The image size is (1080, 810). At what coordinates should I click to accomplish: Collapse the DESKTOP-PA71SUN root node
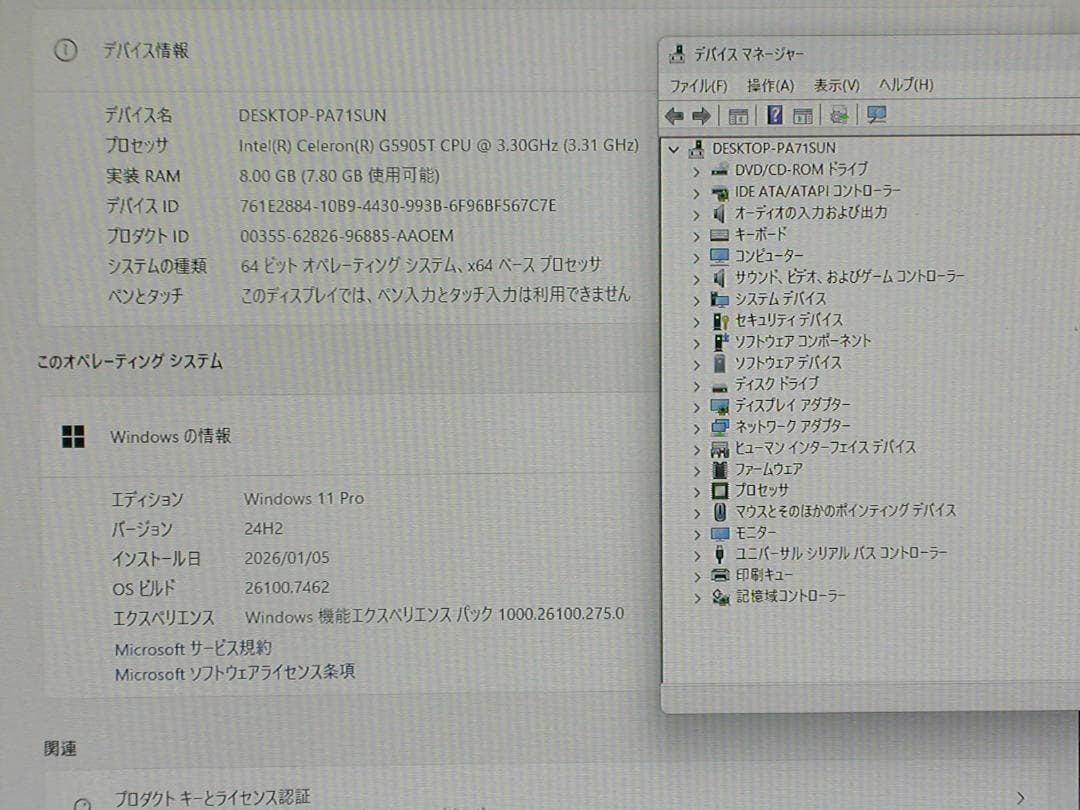674,147
